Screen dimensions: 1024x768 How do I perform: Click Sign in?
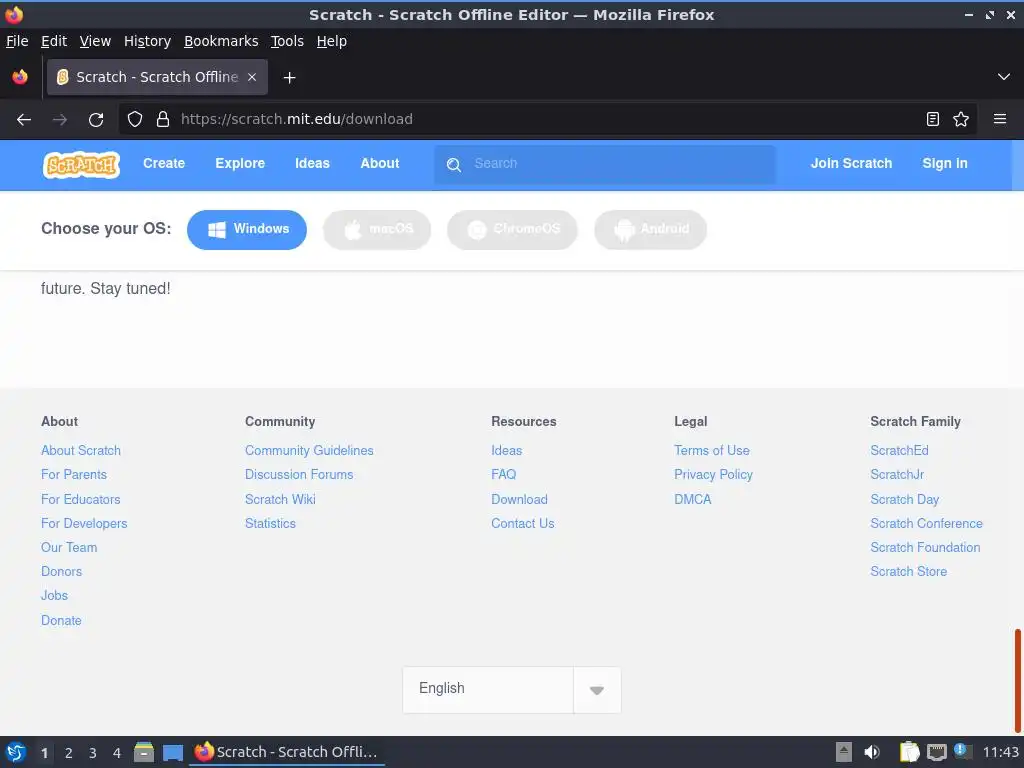tap(945, 163)
